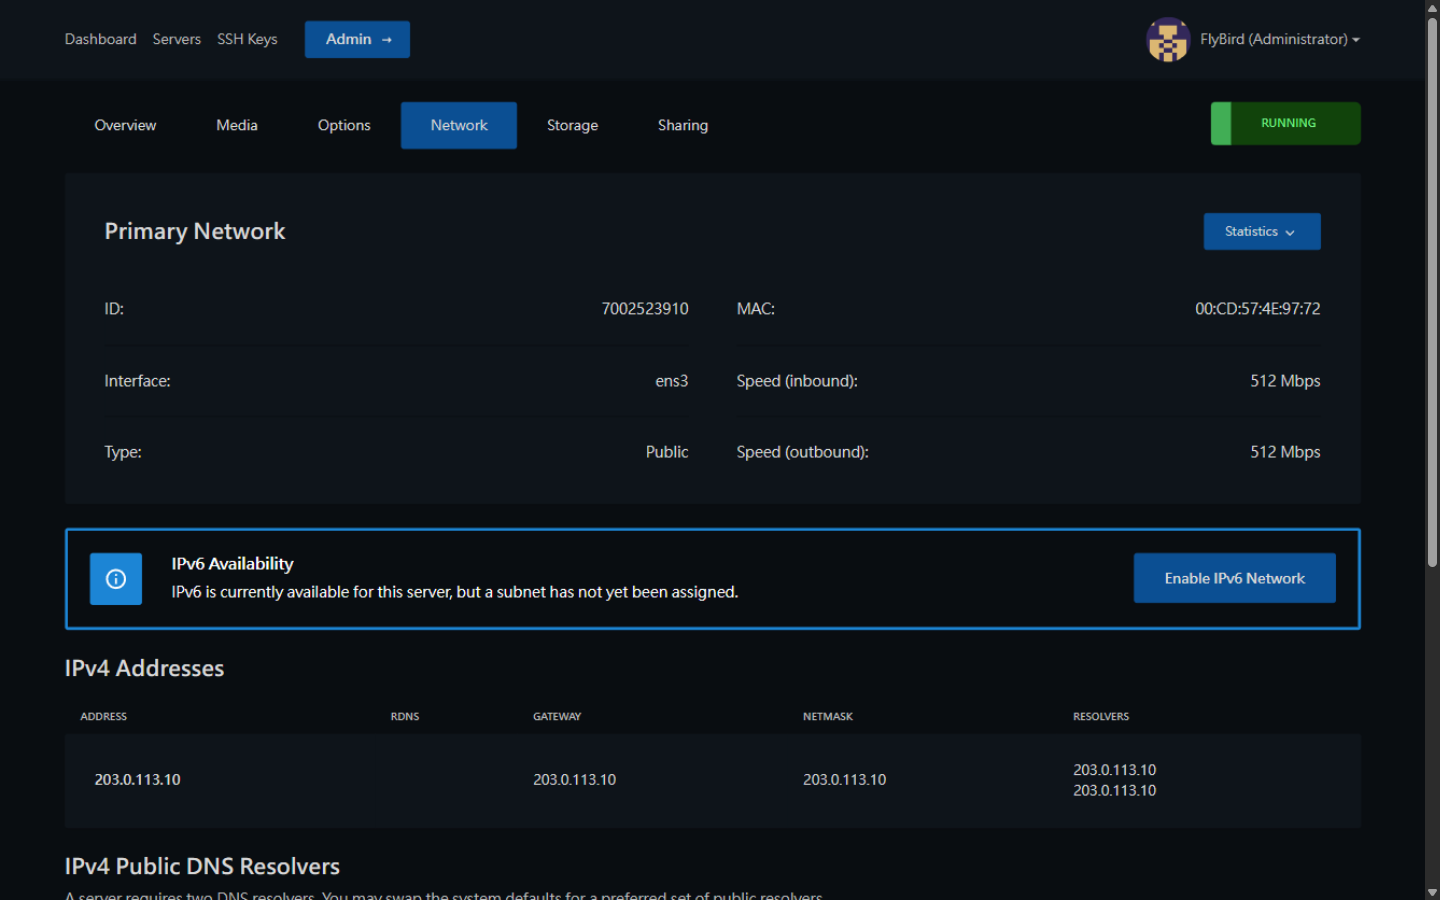Go to Dashboard link
Screen dimensions: 1440x900
pos(101,39)
